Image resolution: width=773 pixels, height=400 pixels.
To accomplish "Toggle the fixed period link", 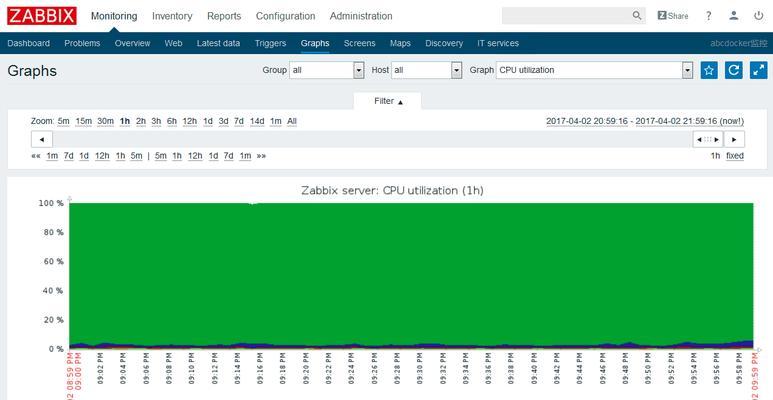I will pyautogui.click(x=735, y=156).
